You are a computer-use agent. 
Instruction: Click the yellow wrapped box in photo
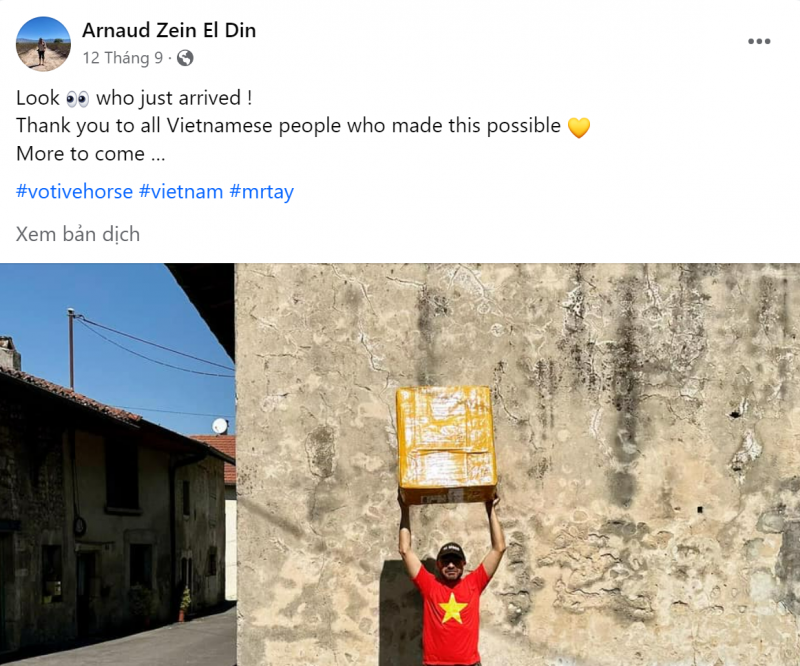447,445
